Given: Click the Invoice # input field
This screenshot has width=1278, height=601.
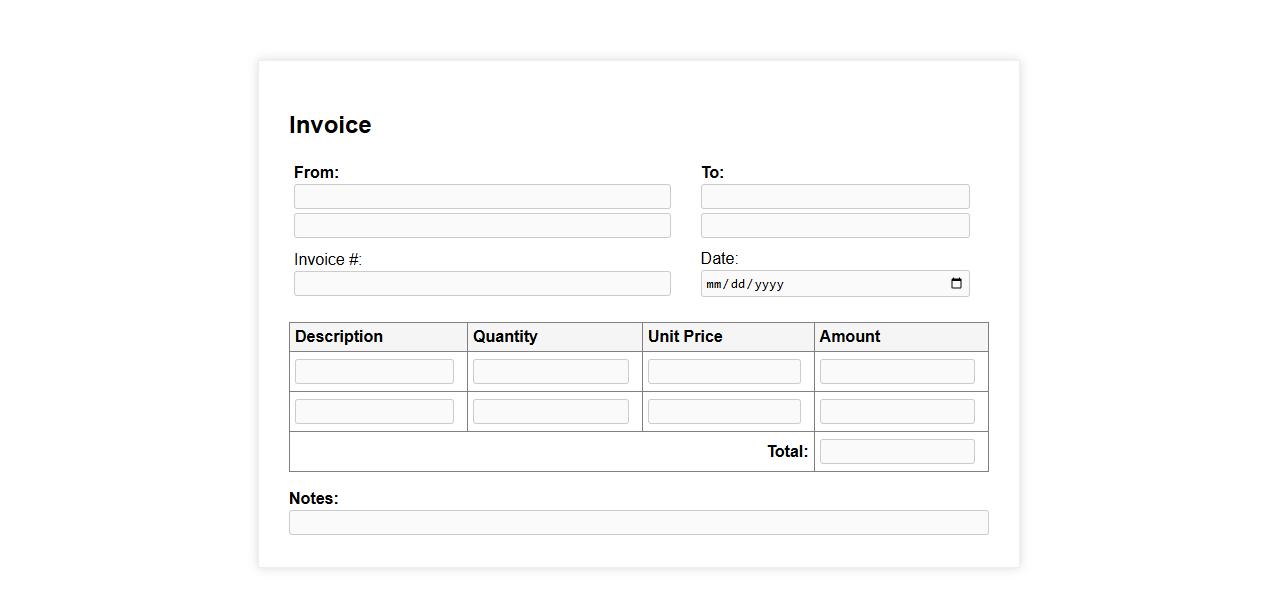Looking at the screenshot, I should [x=482, y=284].
